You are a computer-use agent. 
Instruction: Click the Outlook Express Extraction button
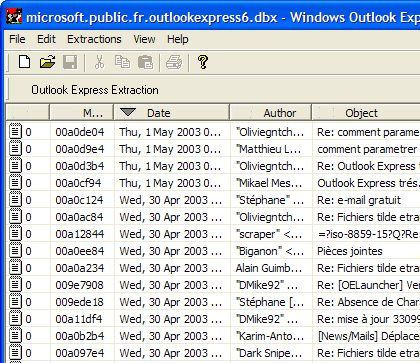(x=95, y=90)
